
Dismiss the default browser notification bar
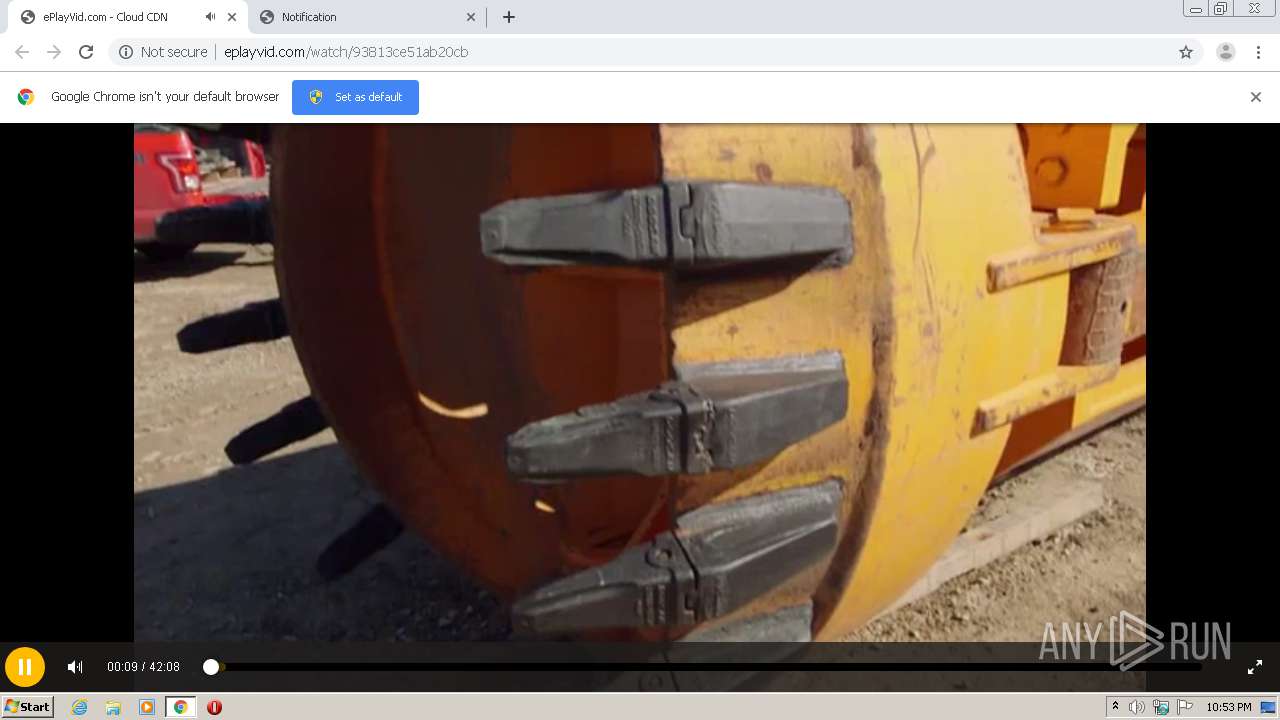point(1256,97)
